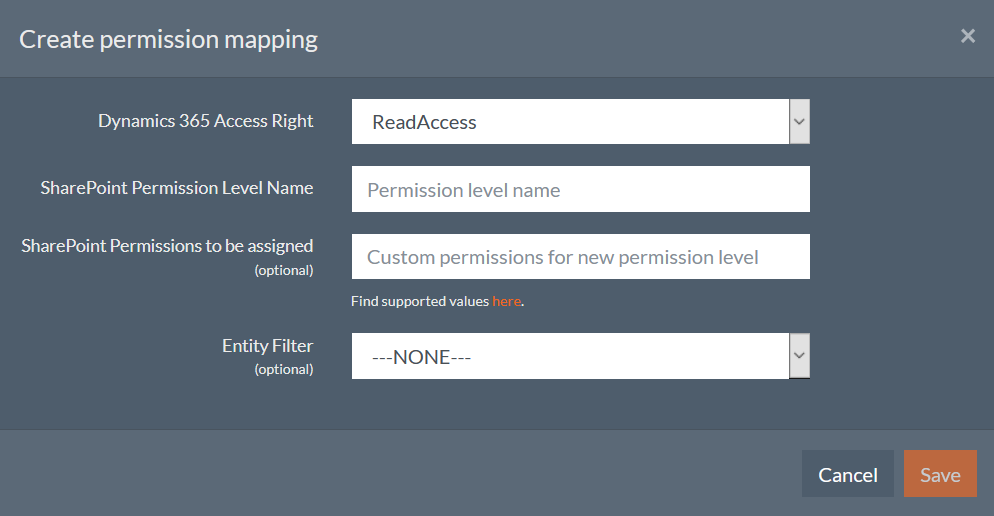This screenshot has height=516, width=994.
Task: Click the SharePoint Permissions to be assigned label
Action: click(x=167, y=246)
